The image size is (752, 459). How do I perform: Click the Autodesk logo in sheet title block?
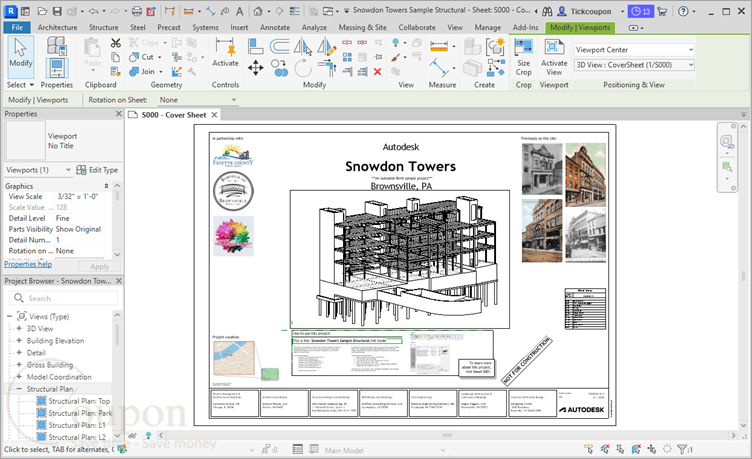point(582,410)
